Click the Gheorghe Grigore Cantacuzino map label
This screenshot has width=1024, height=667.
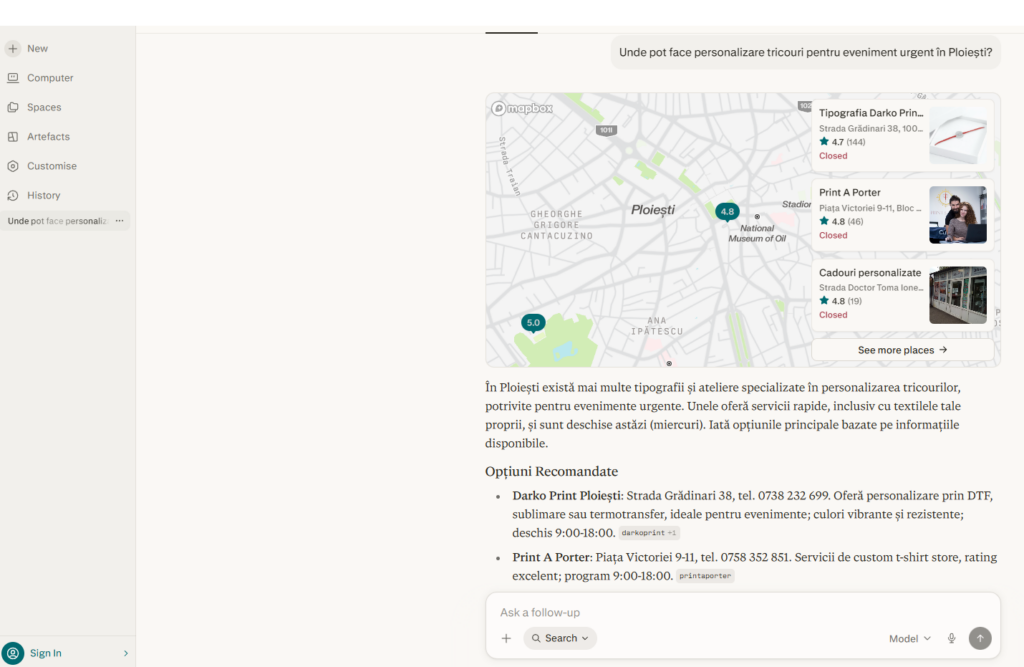click(556, 225)
